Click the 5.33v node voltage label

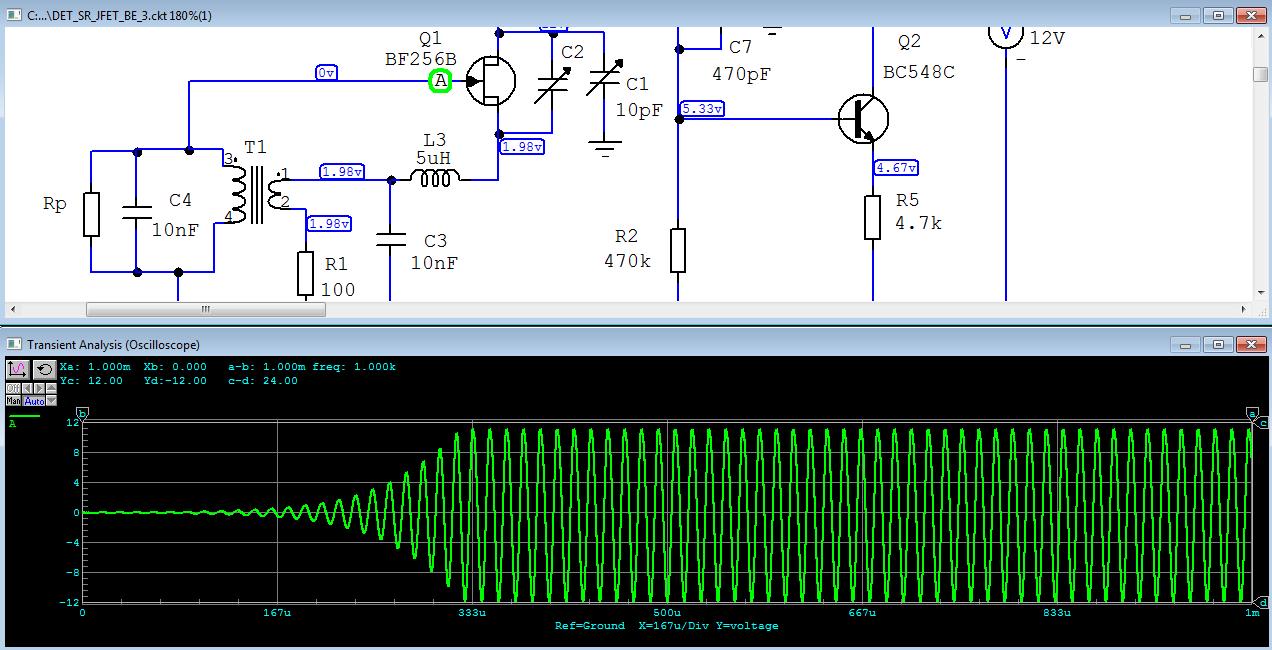click(703, 108)
